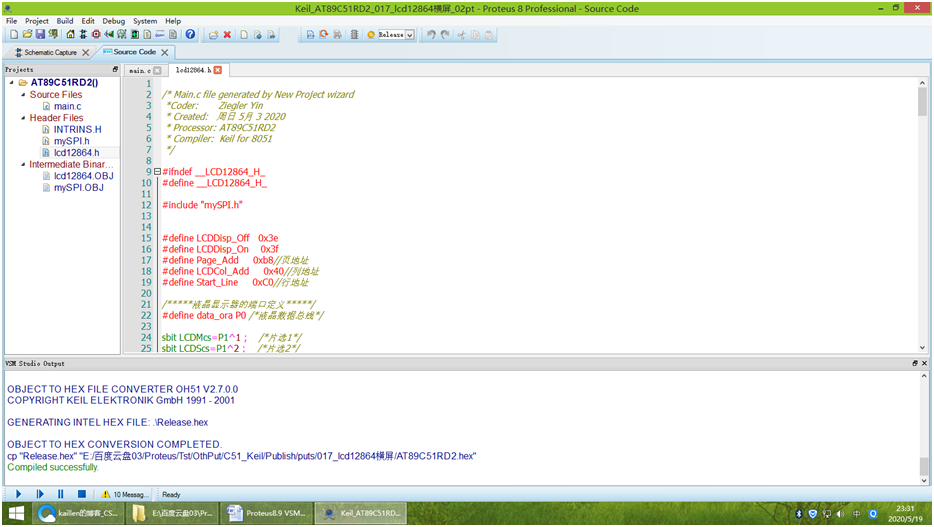
Task: Open Schematic Capture from the toolbar icon
Action: pyautogui.click(x=83, y=35)
